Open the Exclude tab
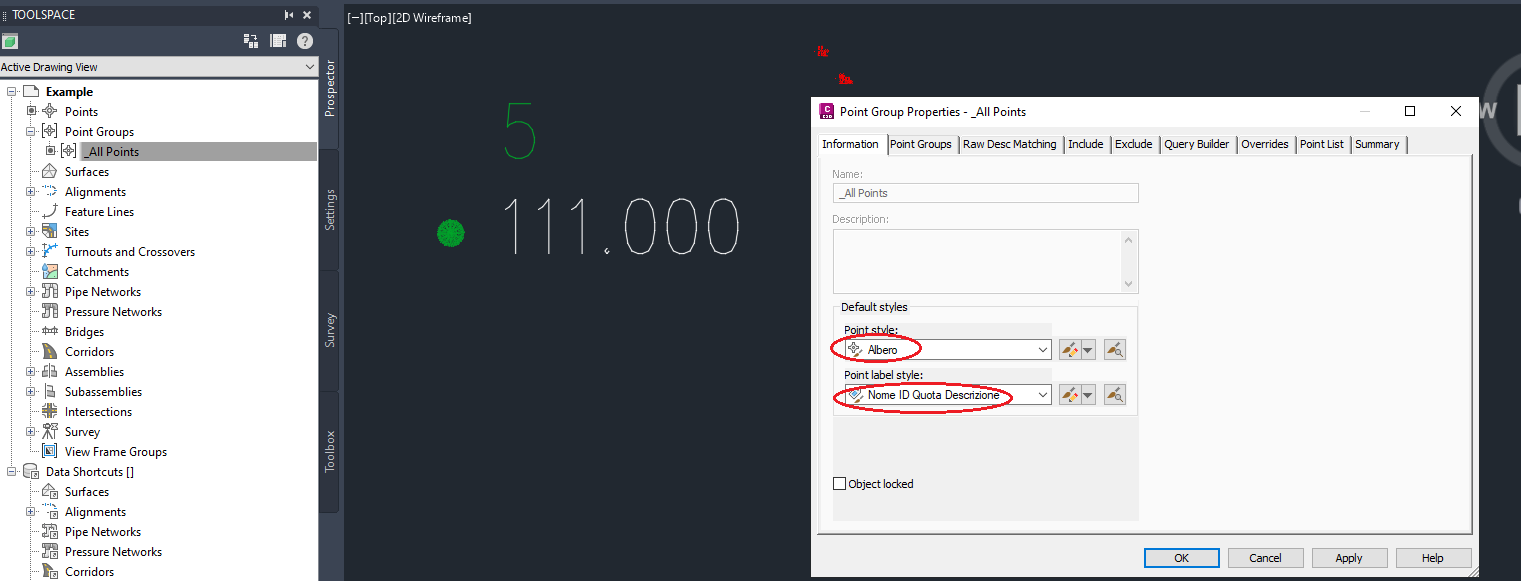The width and height of the screenshot is (1521, 581). (1134, 144)
